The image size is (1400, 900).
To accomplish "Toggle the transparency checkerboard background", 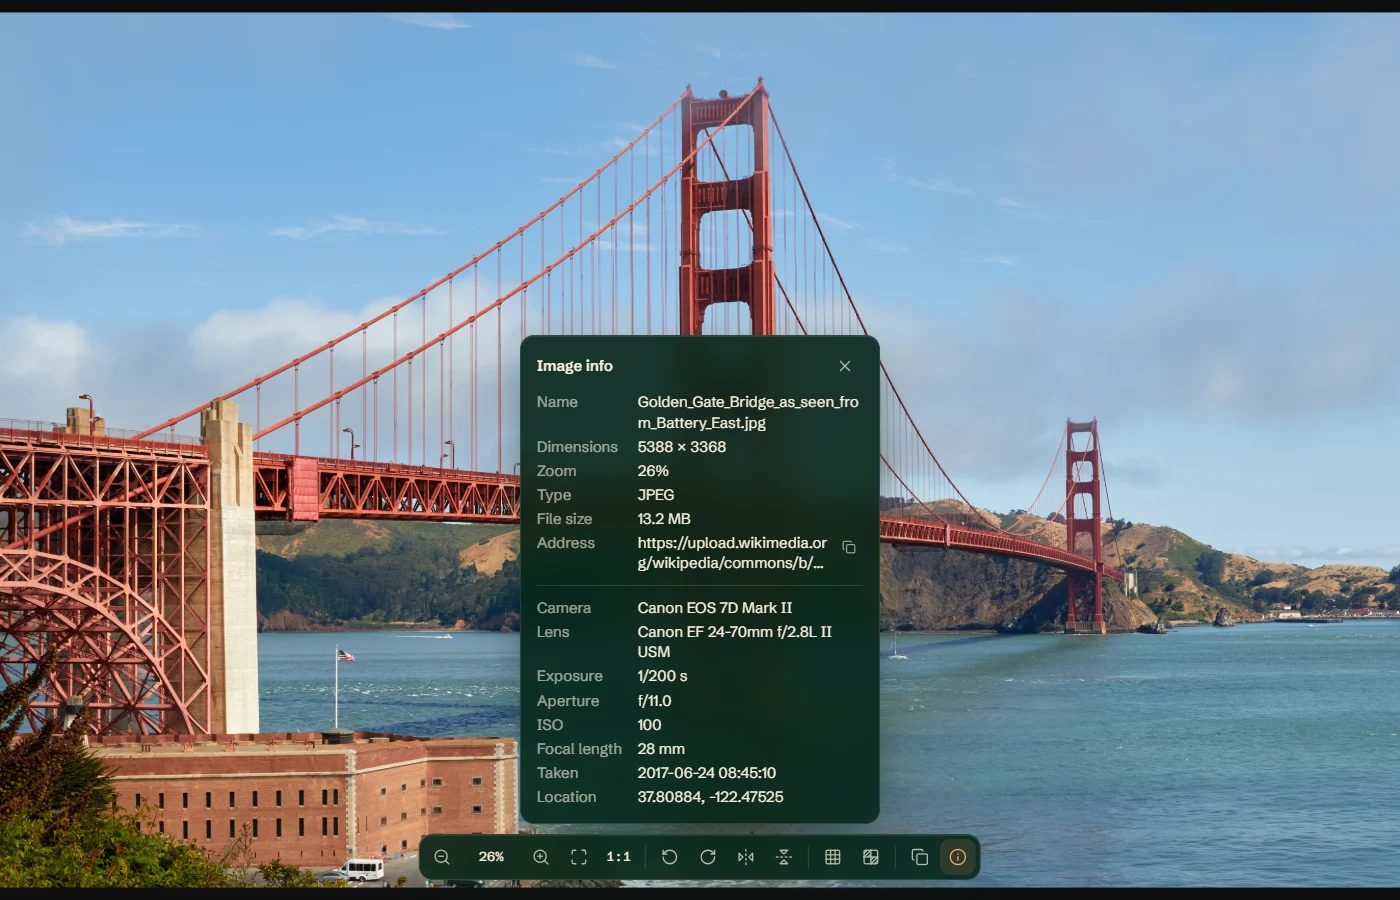I will click(871, 857).
